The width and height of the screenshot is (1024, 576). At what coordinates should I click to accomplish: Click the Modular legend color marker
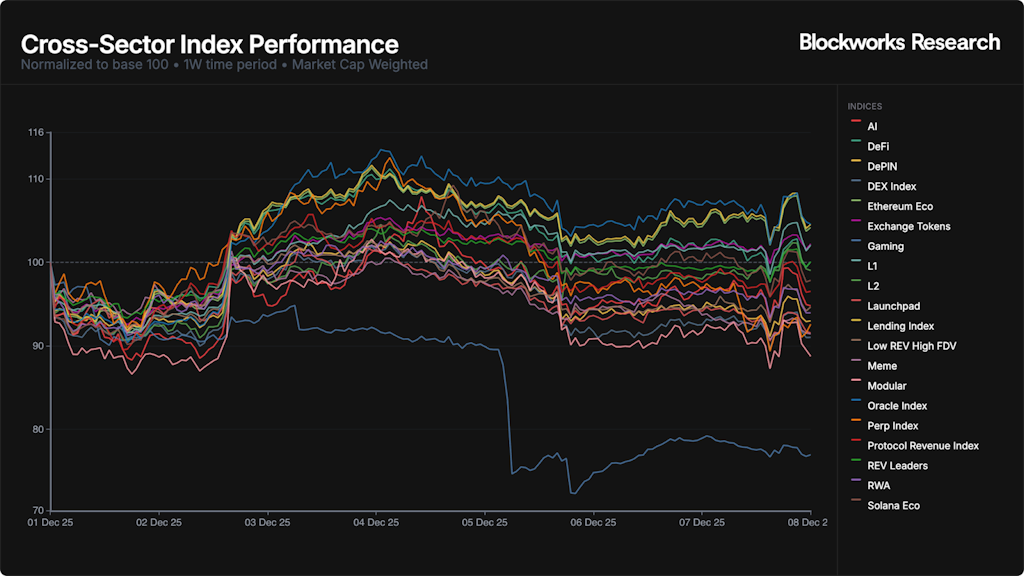(855, 387)
